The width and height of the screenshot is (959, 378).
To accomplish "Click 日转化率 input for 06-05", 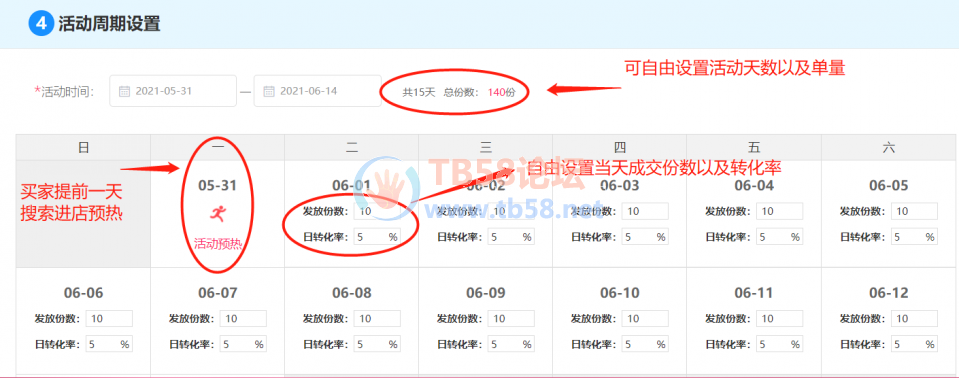I will pyautogui.click(x=914, y=237).
